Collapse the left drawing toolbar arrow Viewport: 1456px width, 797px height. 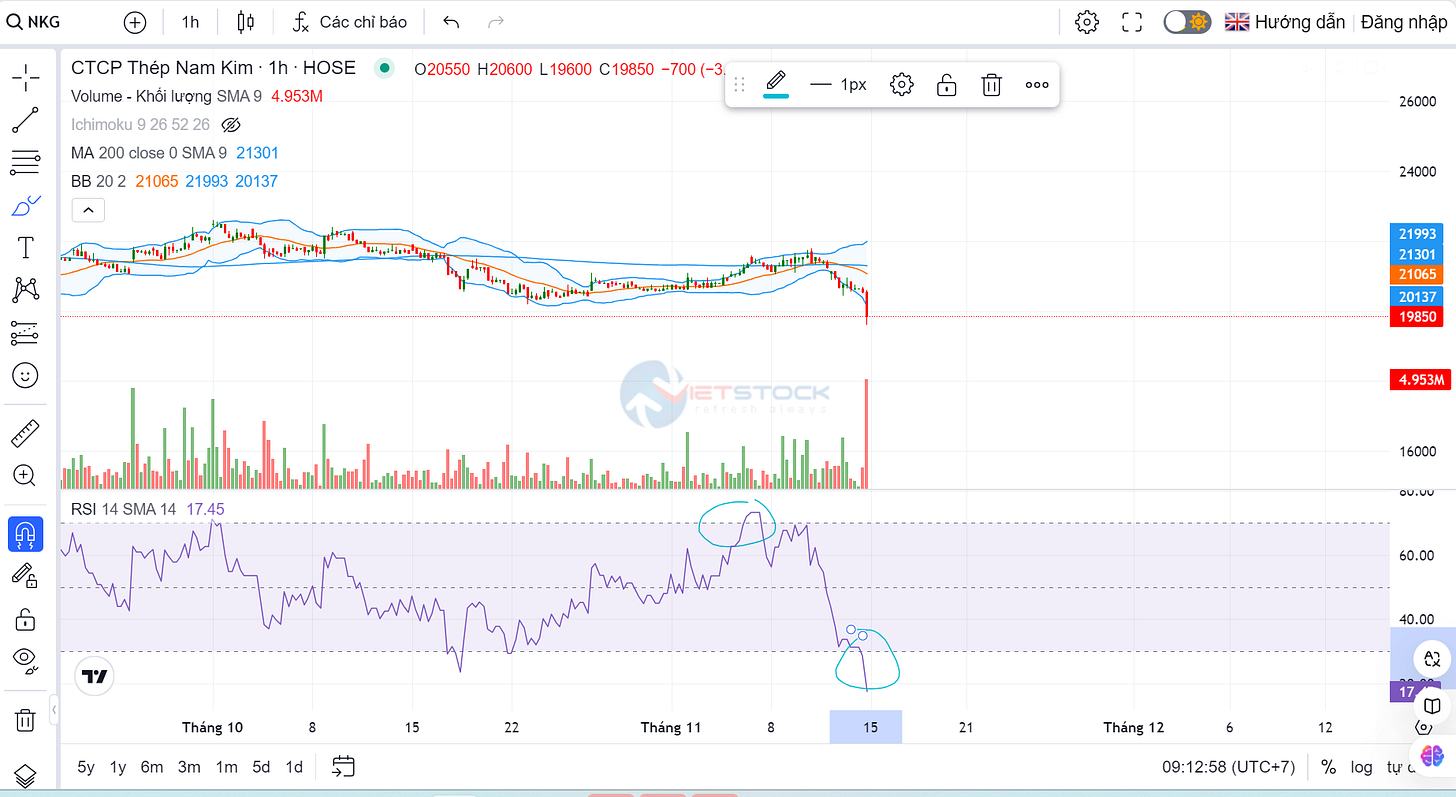[x=54, y=711]
